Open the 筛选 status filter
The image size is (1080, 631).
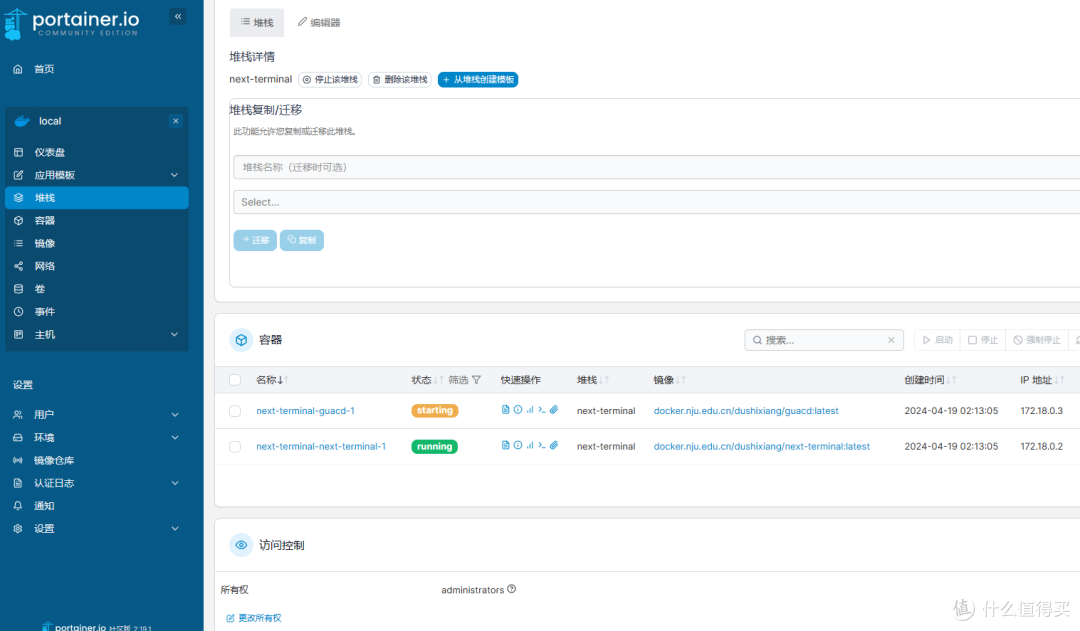465,380
